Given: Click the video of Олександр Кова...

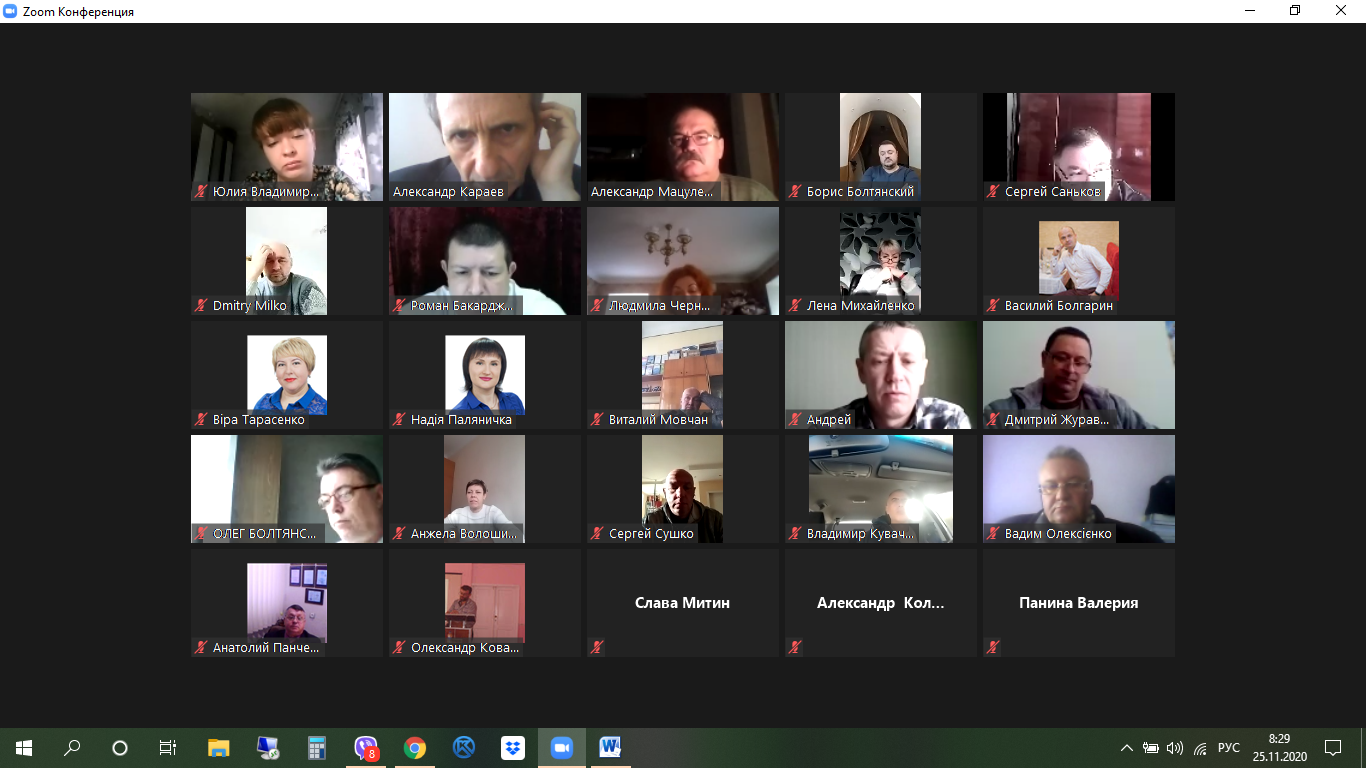Looking at the screenshot, I should coord(485,603).
